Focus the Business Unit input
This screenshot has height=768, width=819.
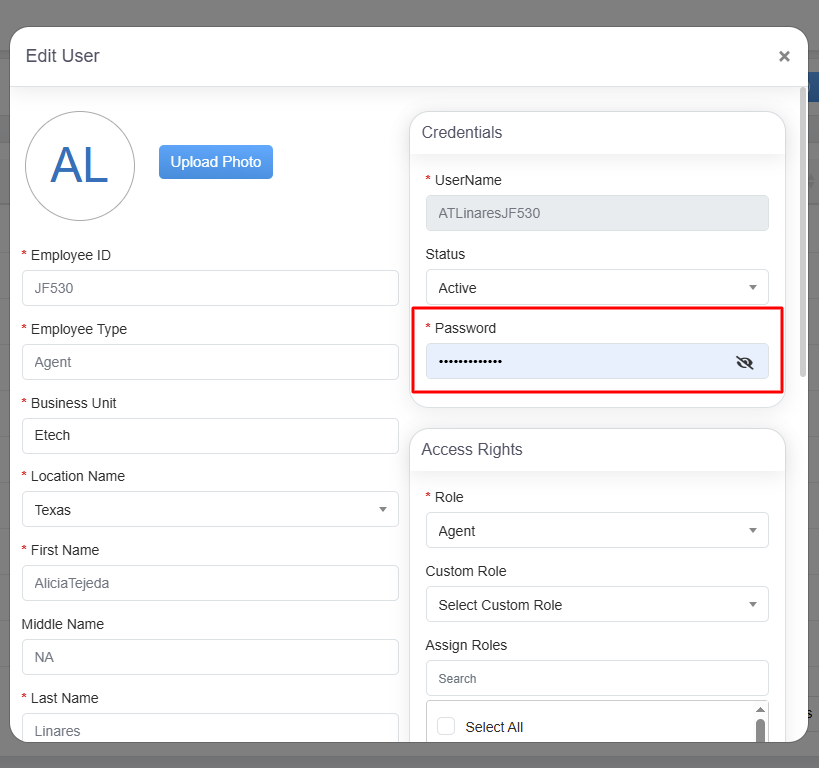(x=210, y=436)
